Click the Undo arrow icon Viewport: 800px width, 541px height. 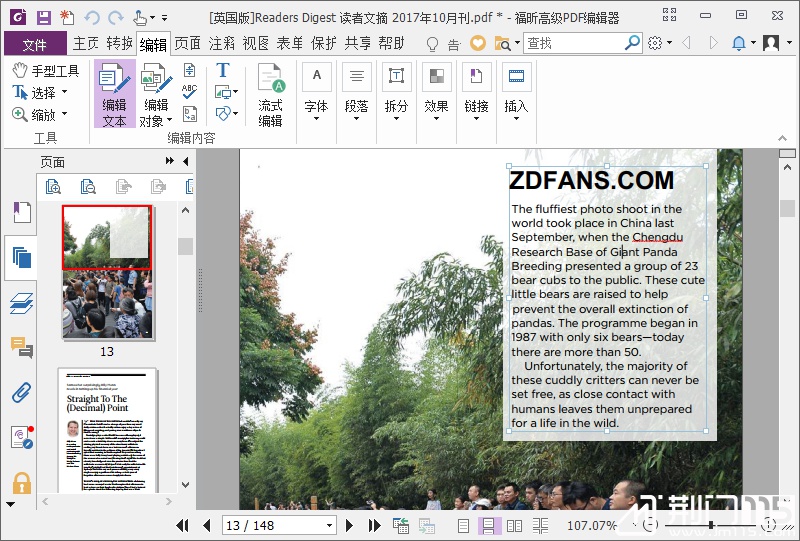(x=92, y=18)
